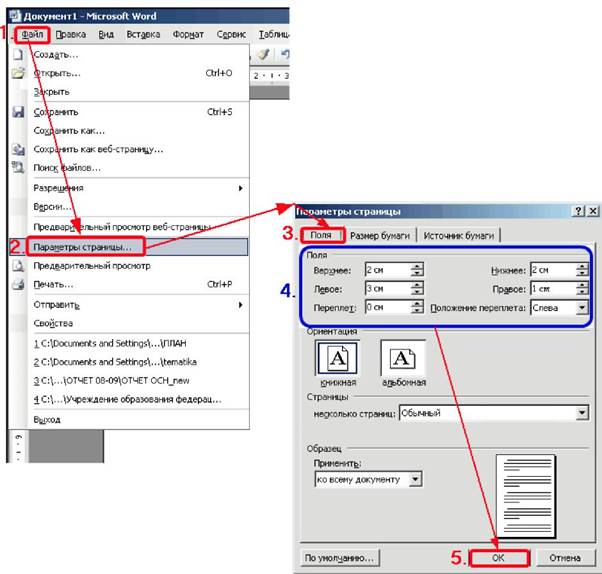Click the Правое margin field
This screenshot has width=602, height=574.
pyautogui.click(x=553, y=288)
